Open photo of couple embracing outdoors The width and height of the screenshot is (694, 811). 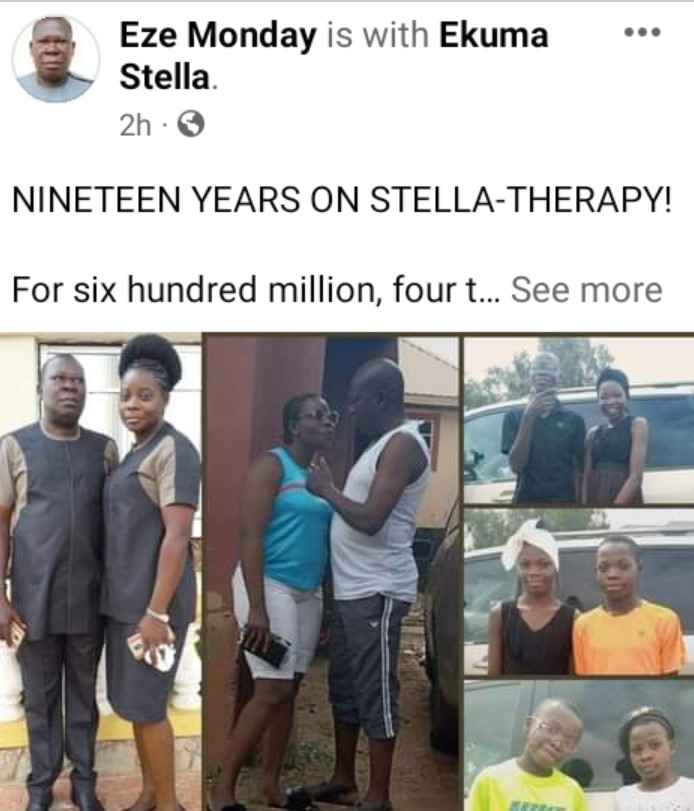331,572
